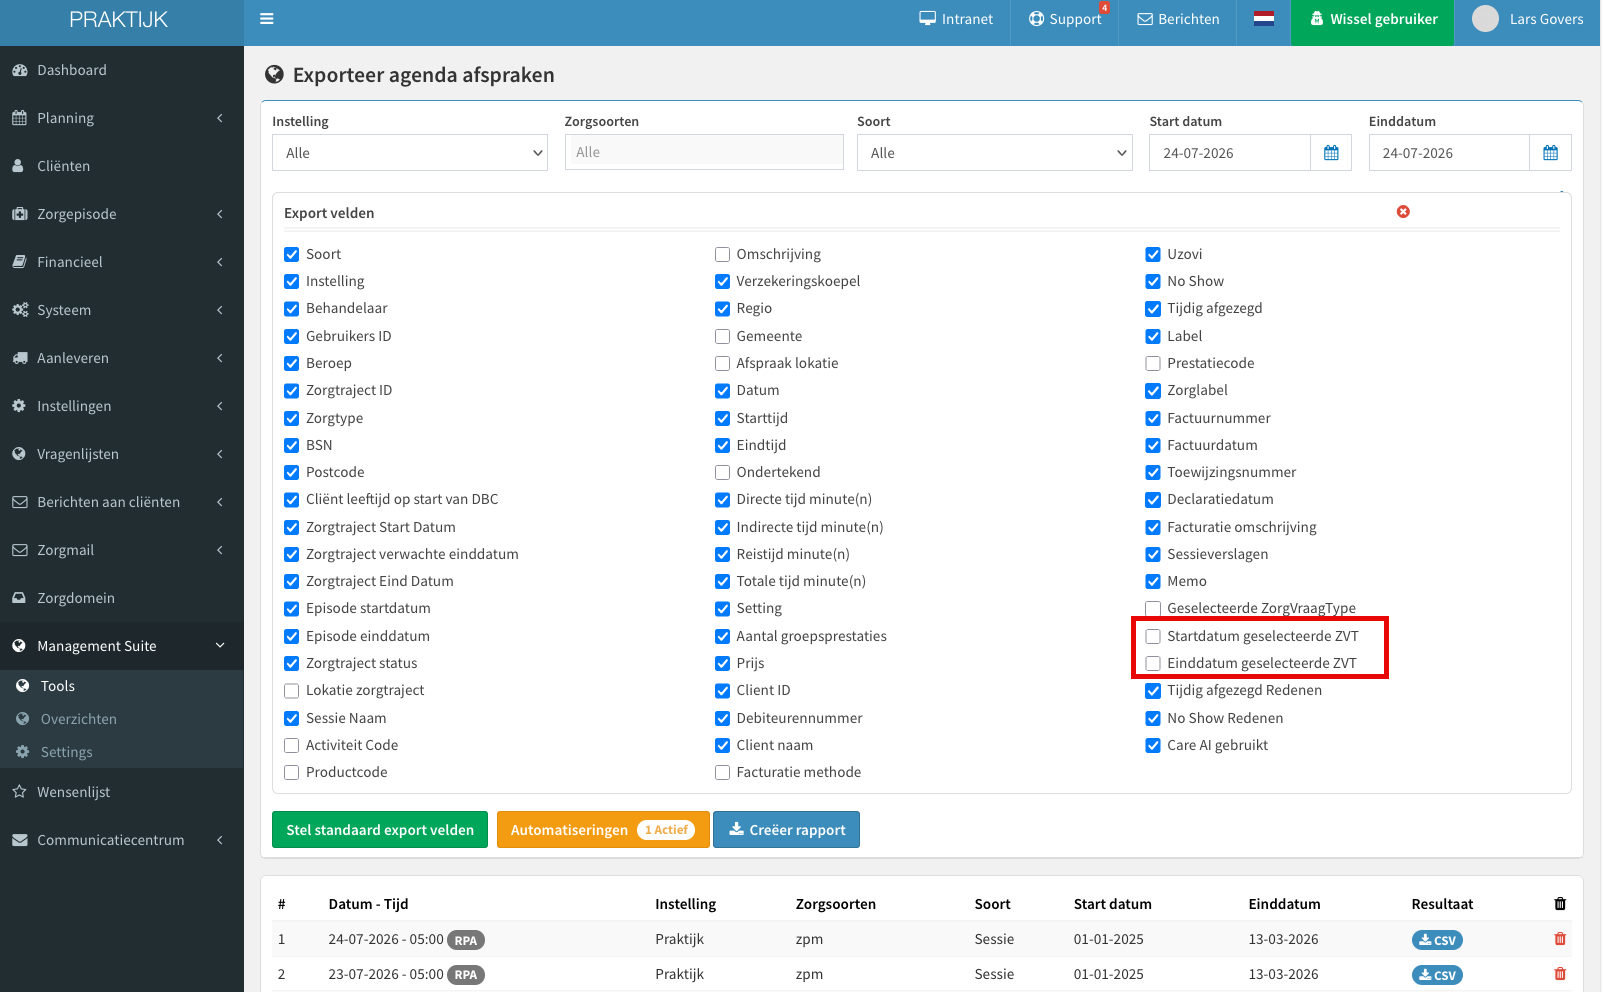Open Intranet from the top bar
This screenshot has width=1603, height=992.
956,19
